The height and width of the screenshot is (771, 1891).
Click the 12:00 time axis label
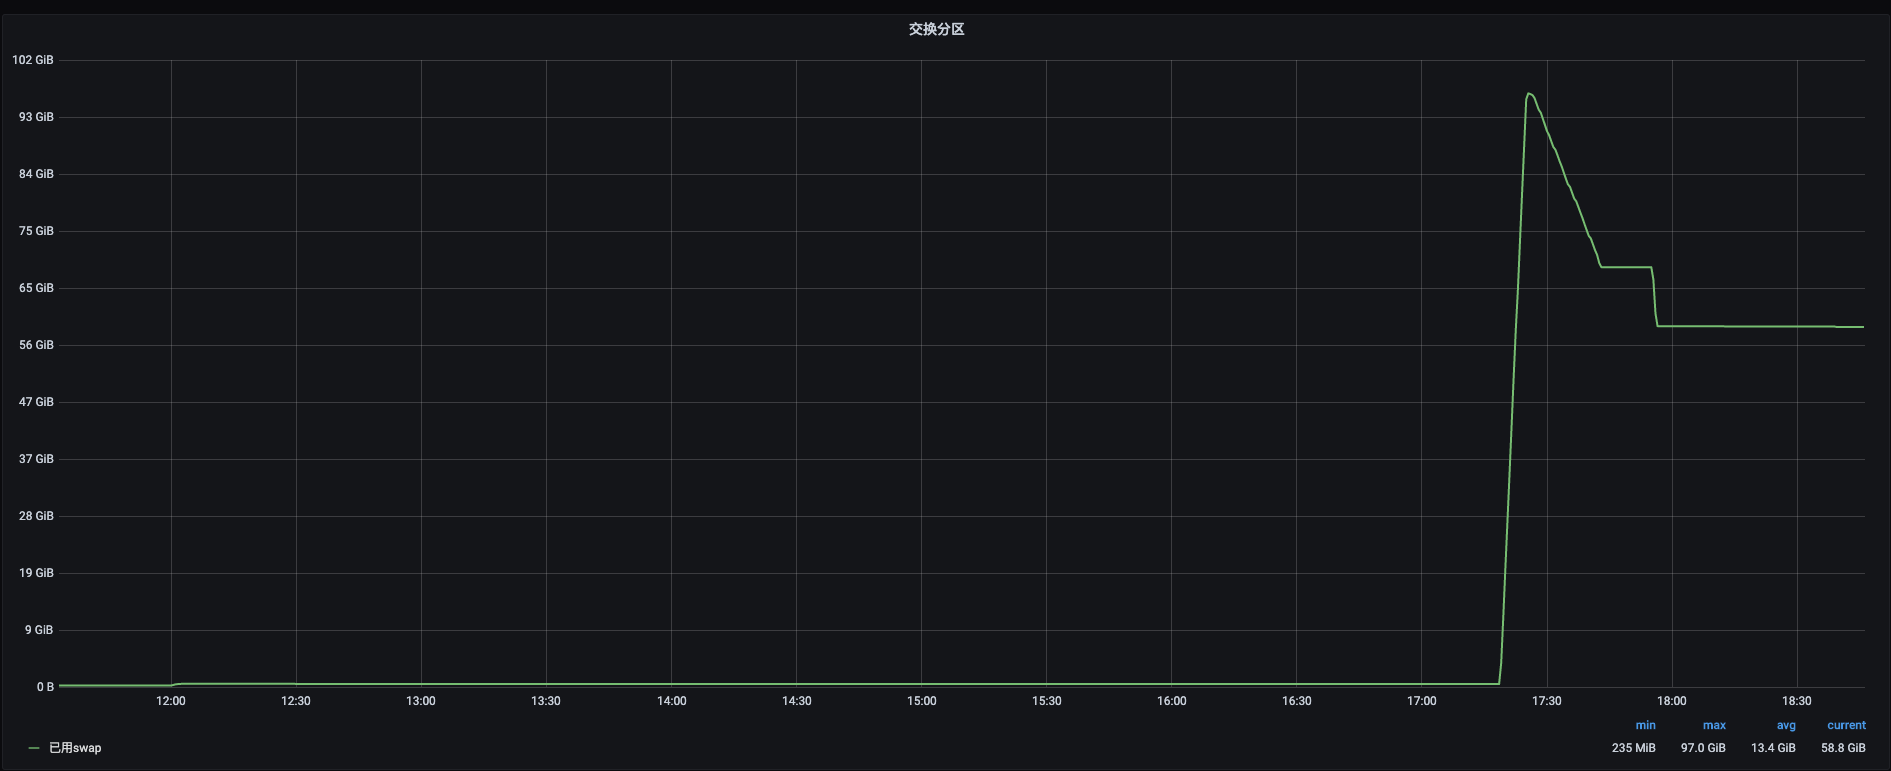pos(171,701)
